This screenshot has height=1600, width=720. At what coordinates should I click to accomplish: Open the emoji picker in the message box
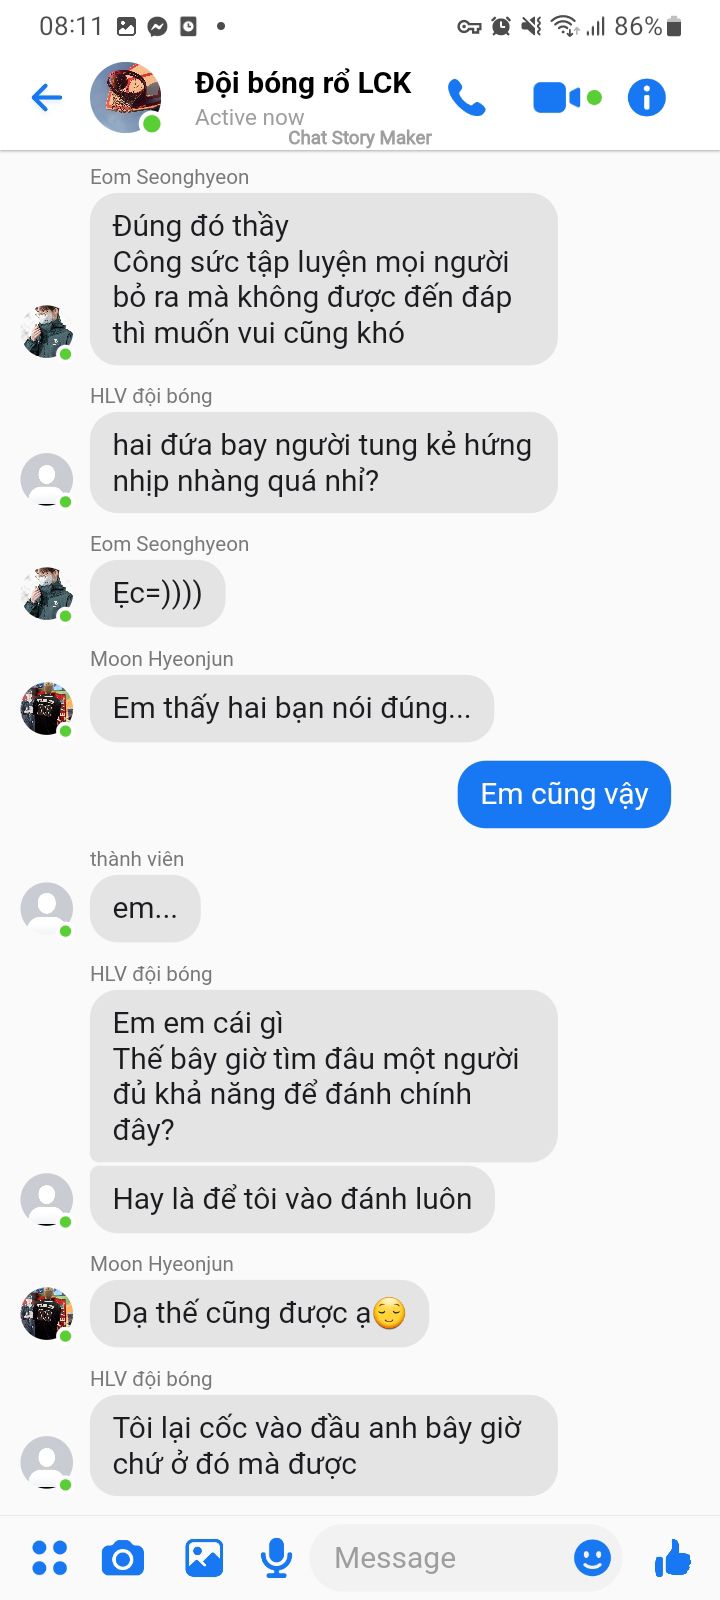click(x=592, y=1558)
